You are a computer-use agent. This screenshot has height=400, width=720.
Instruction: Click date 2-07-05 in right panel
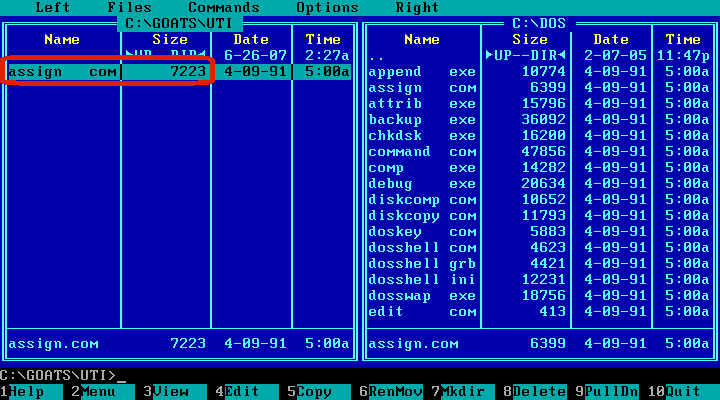[615, 56]
